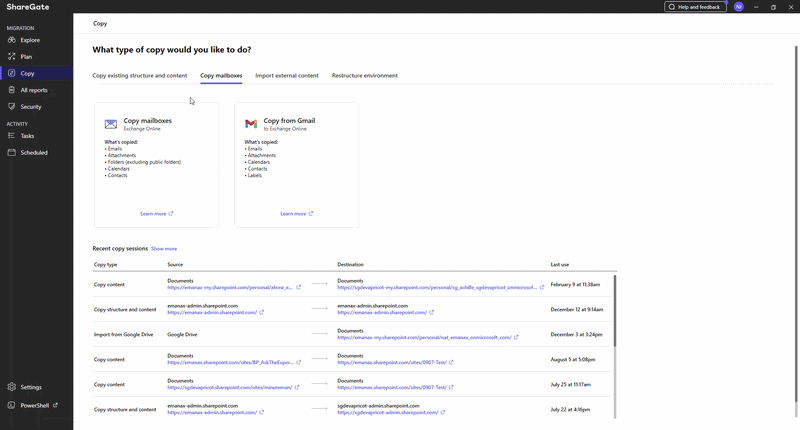The image size is (800, 430).
Task: Select the Copy mailboxes tab
Action: [x=221, y=75]
